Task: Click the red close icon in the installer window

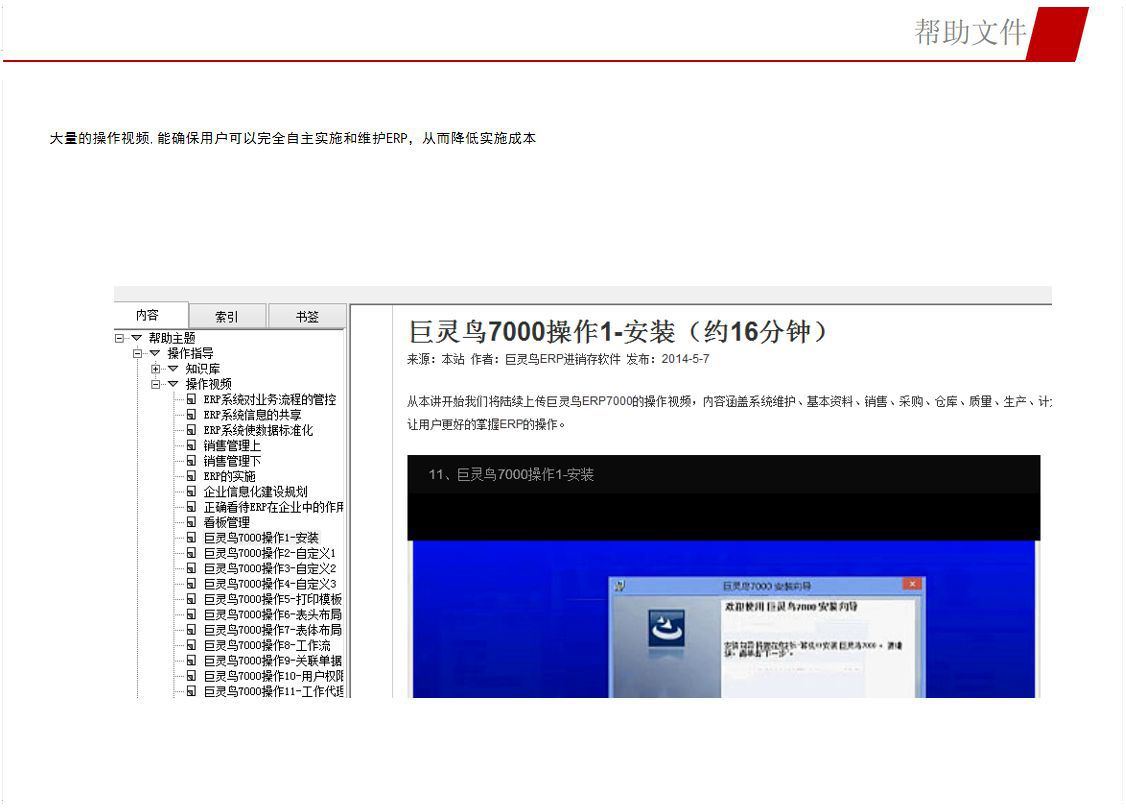Action: click(x=911, y=585)
